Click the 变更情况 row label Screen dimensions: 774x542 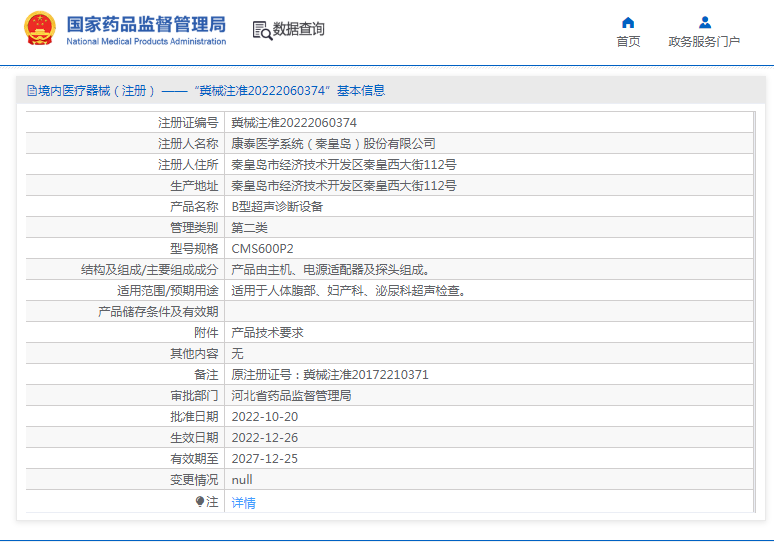tap(194, 480)
